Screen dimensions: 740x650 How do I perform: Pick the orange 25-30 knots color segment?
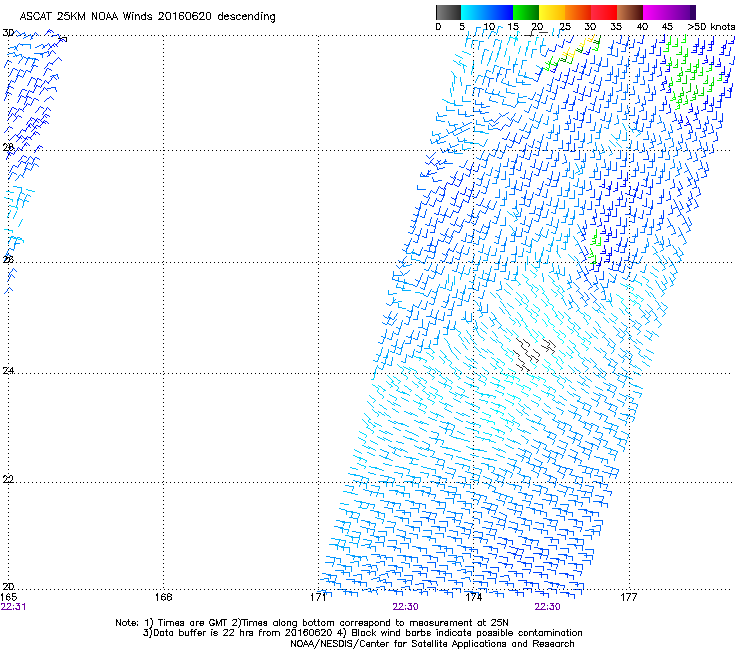(x=578, y=12)
